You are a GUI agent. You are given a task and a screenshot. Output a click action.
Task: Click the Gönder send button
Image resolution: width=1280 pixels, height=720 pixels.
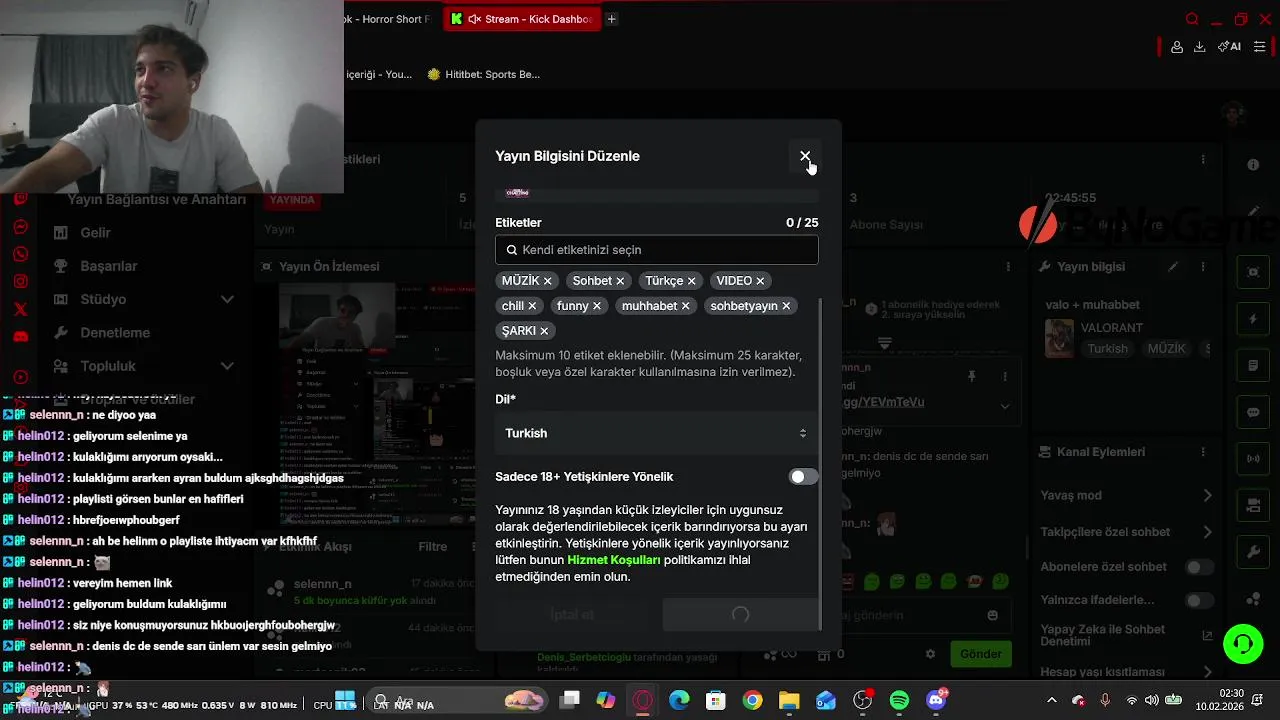click(981, 654)
